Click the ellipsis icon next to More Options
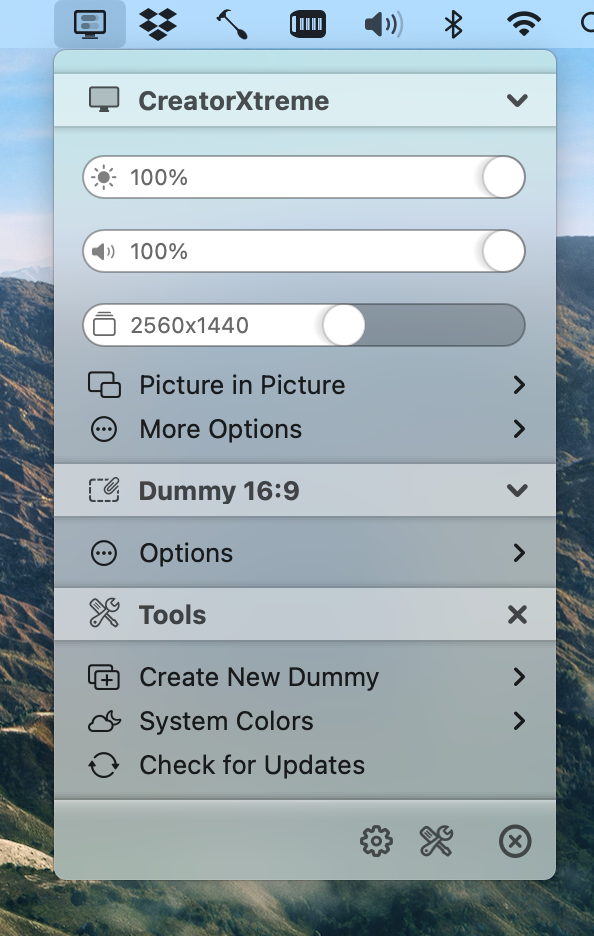The image size is (594, 936). pyautogui.click(x=103, y=429)
